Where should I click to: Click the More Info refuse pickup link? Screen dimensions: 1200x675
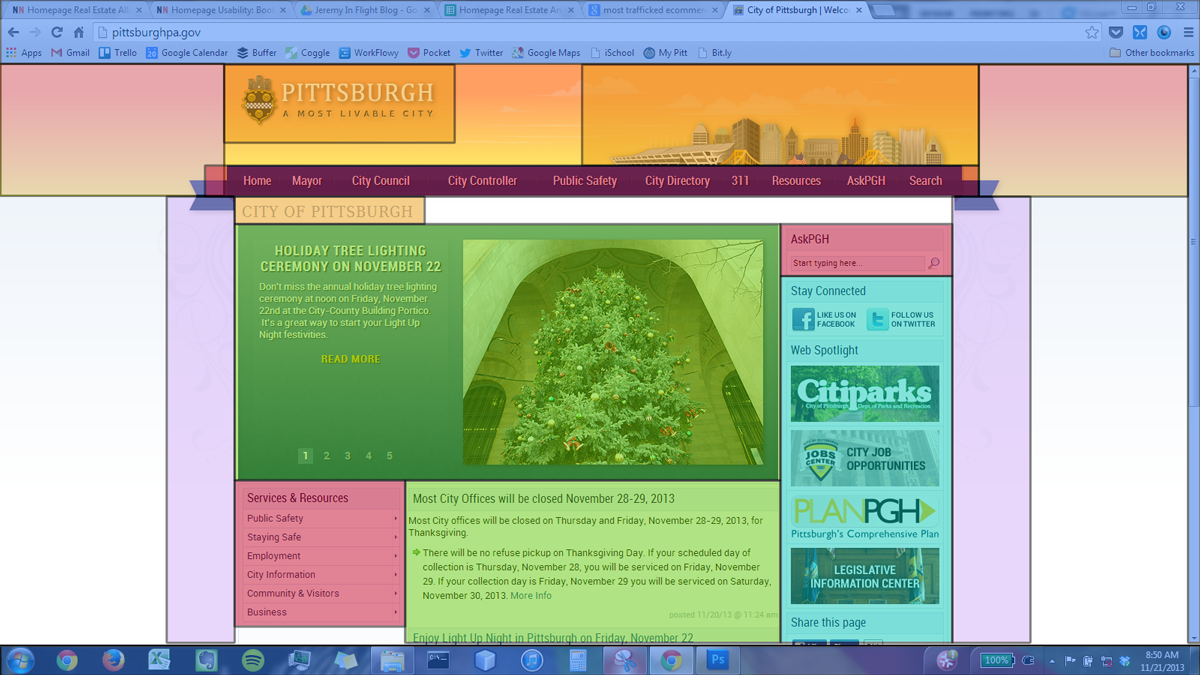[x=531, y=595]
